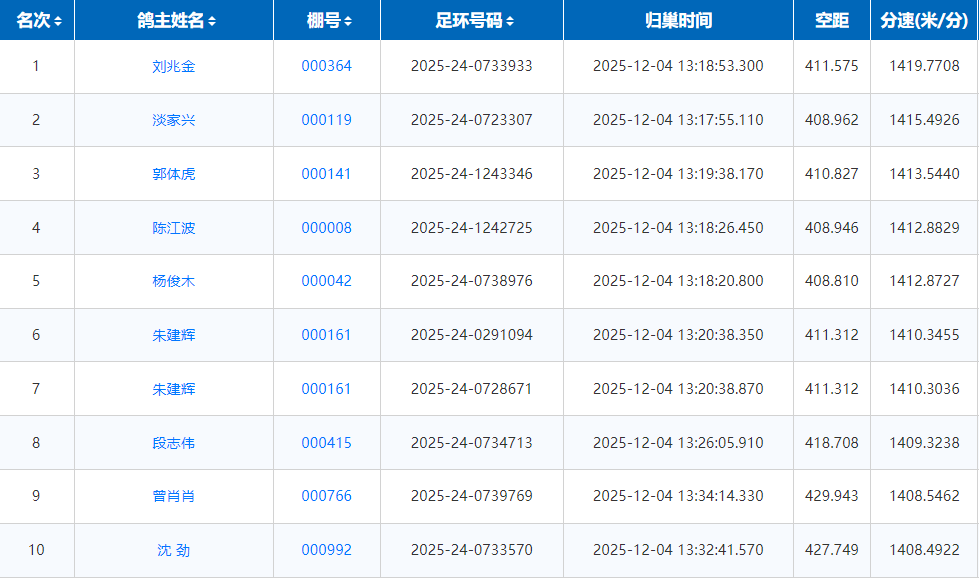Image resolution: width=979 pixels, height=578 pixels.
Task: Open owner 曾肖肖 link
Action: coord(174,496)
